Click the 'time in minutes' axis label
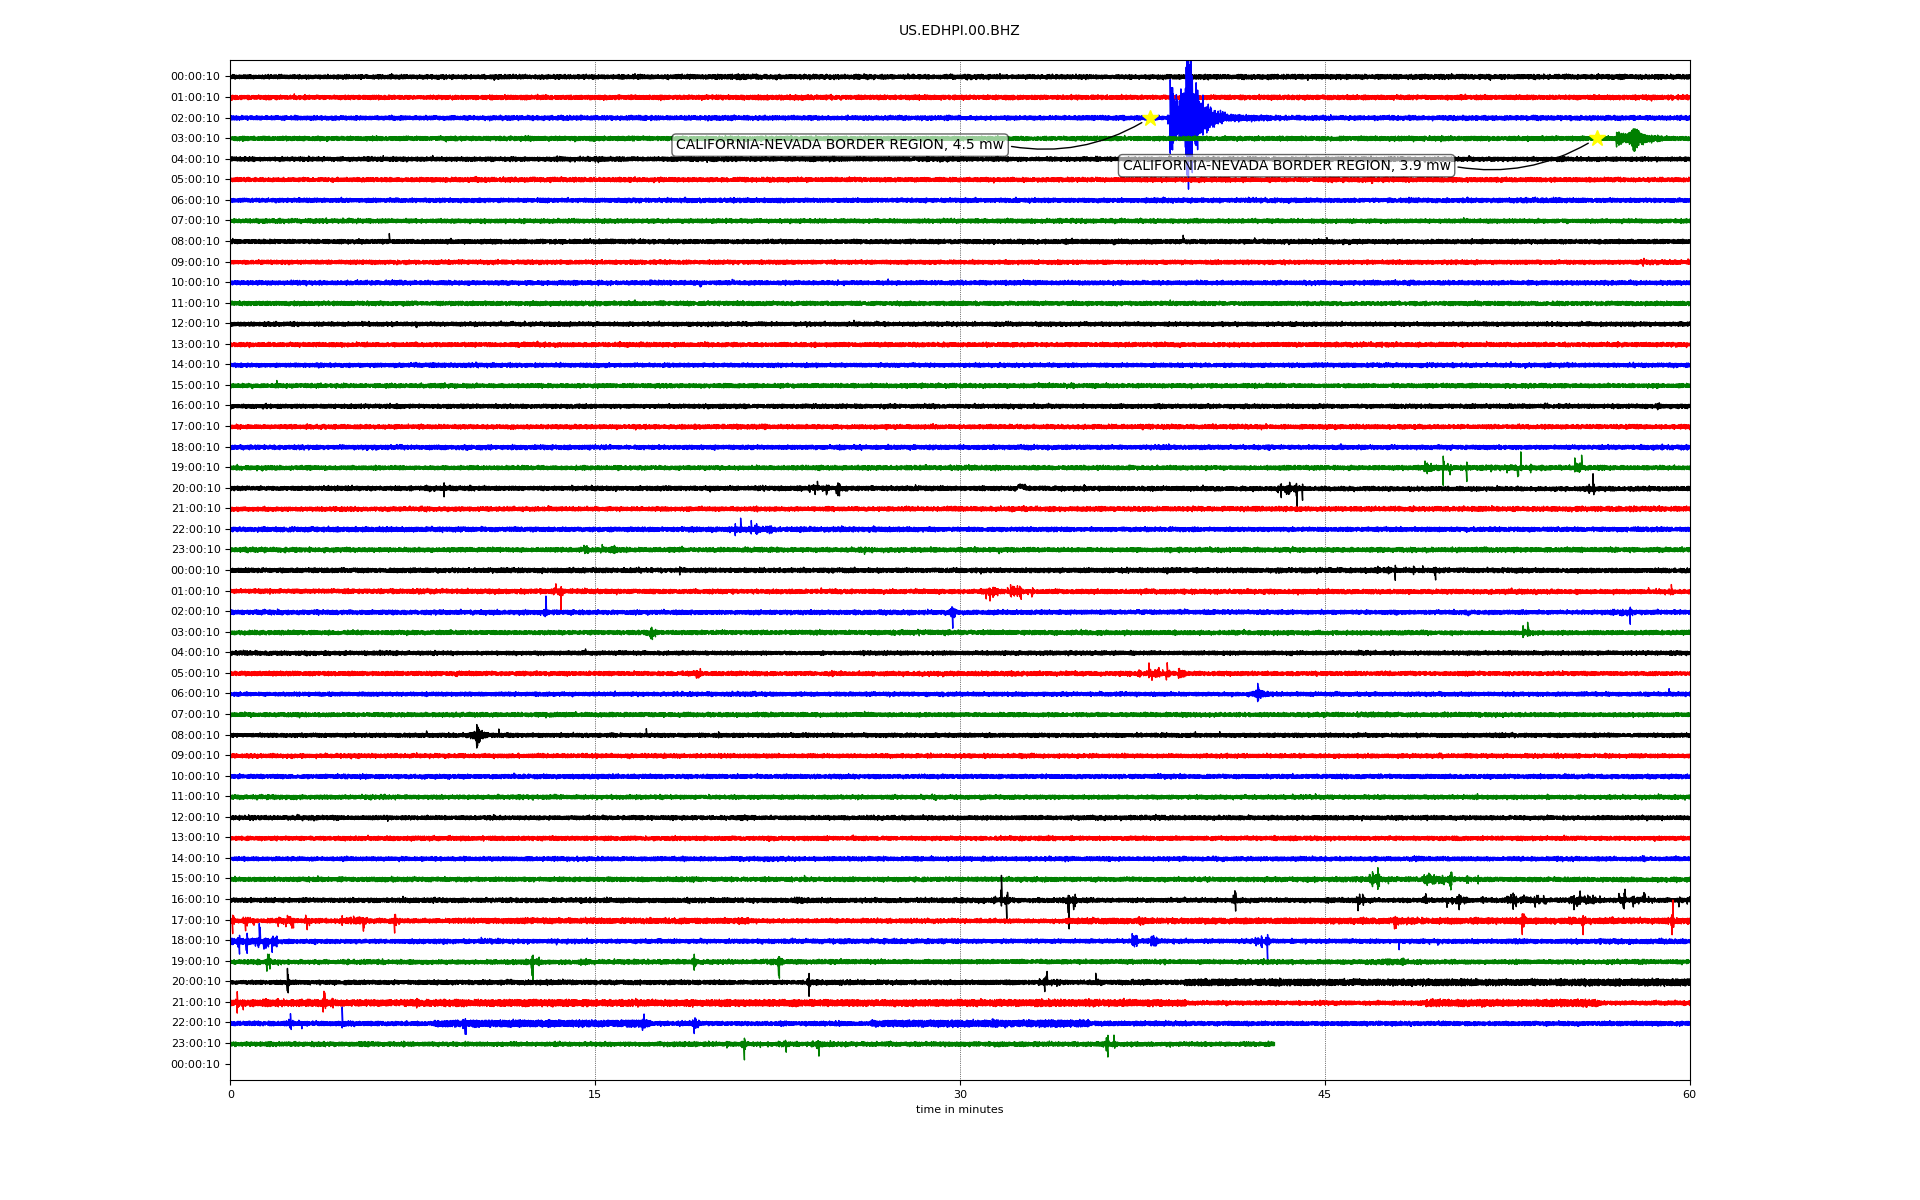The width and height of the screenshot is (1920, 1200). [x=959, y=1110]
